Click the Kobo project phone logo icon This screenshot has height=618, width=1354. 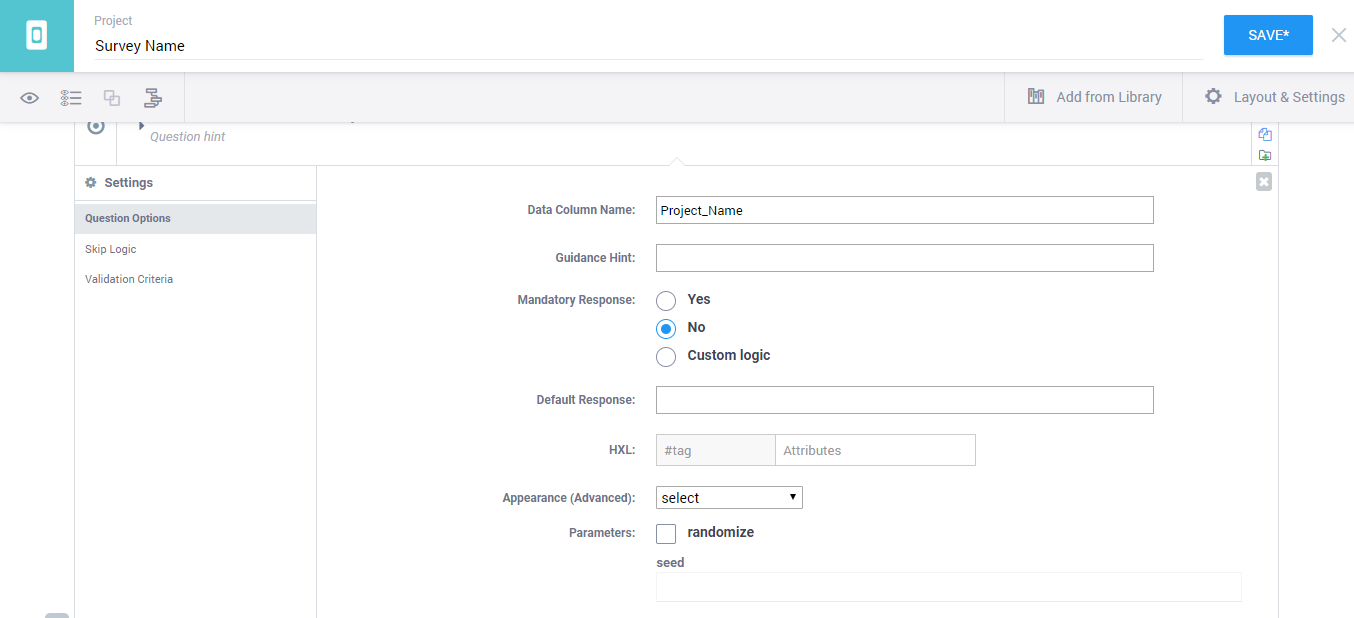pos(37,36)
